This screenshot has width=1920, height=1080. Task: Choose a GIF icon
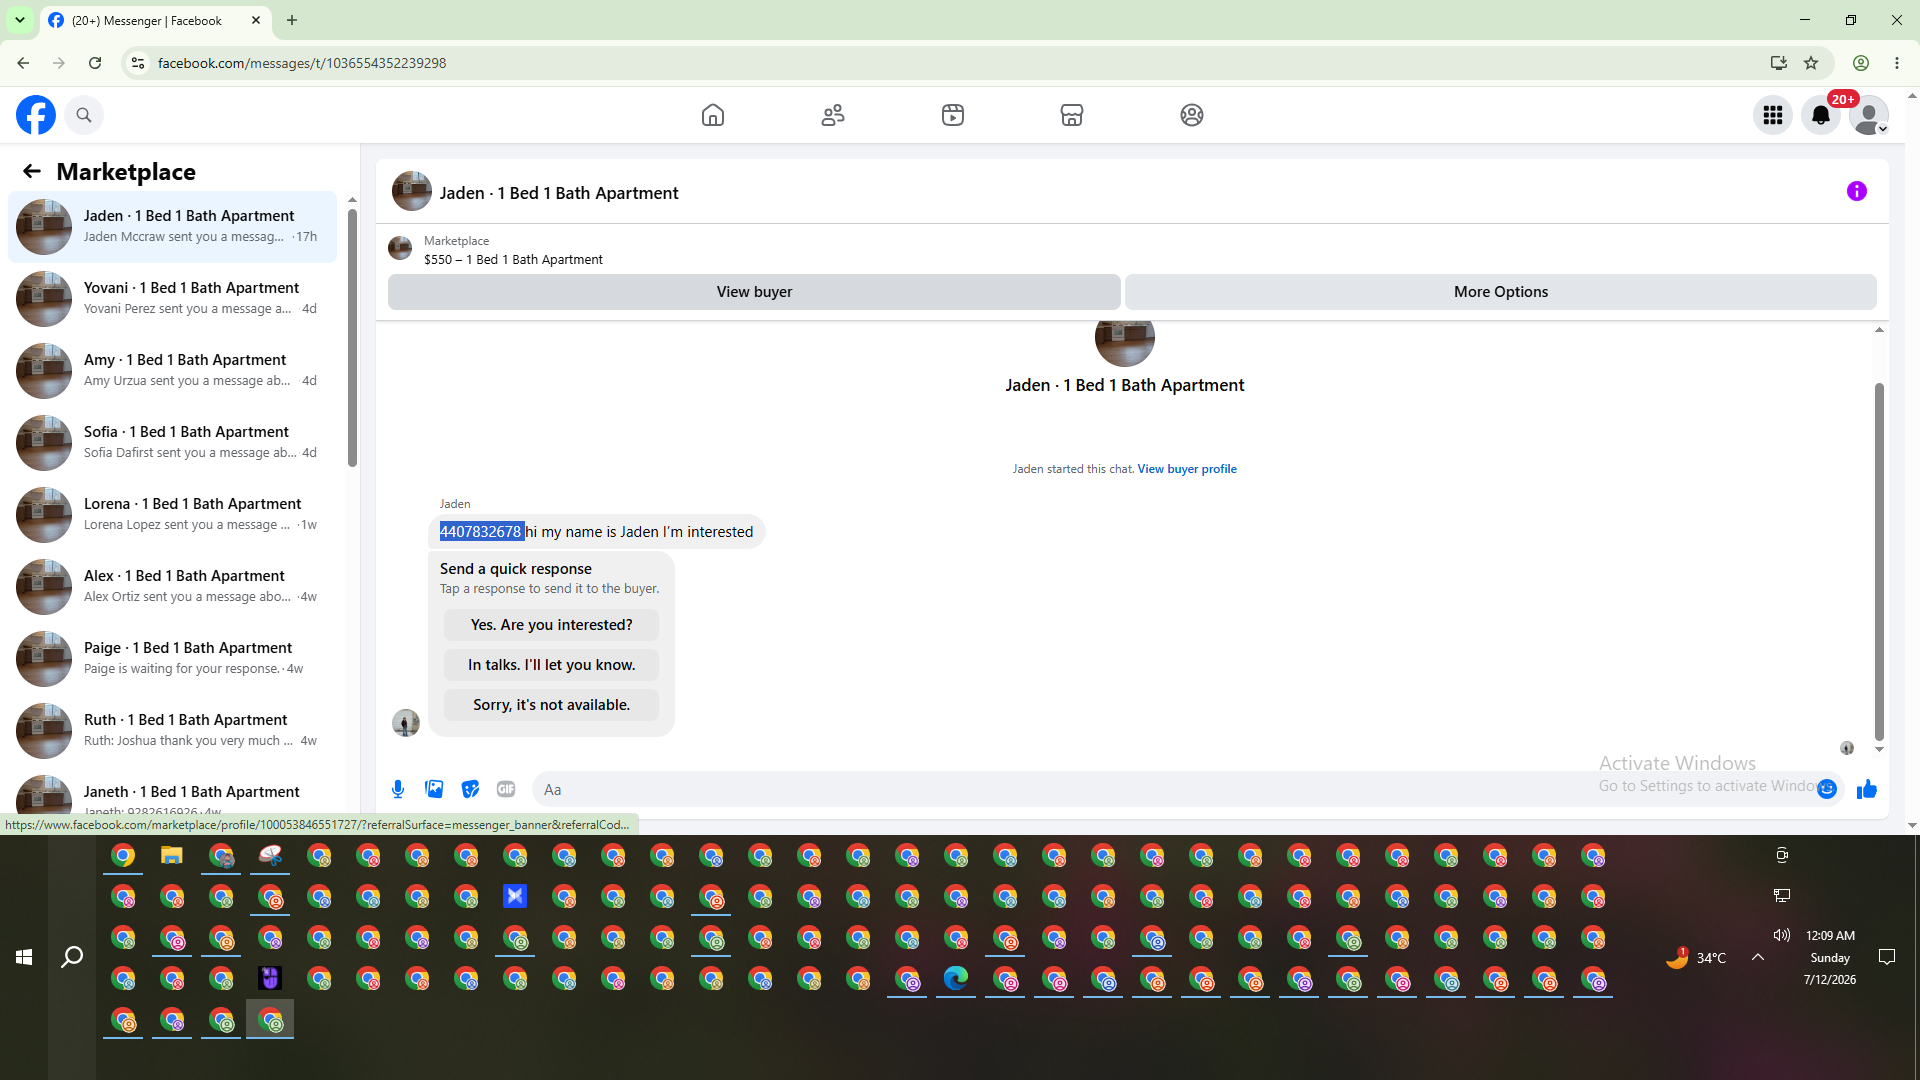click(x=506, y=789)
